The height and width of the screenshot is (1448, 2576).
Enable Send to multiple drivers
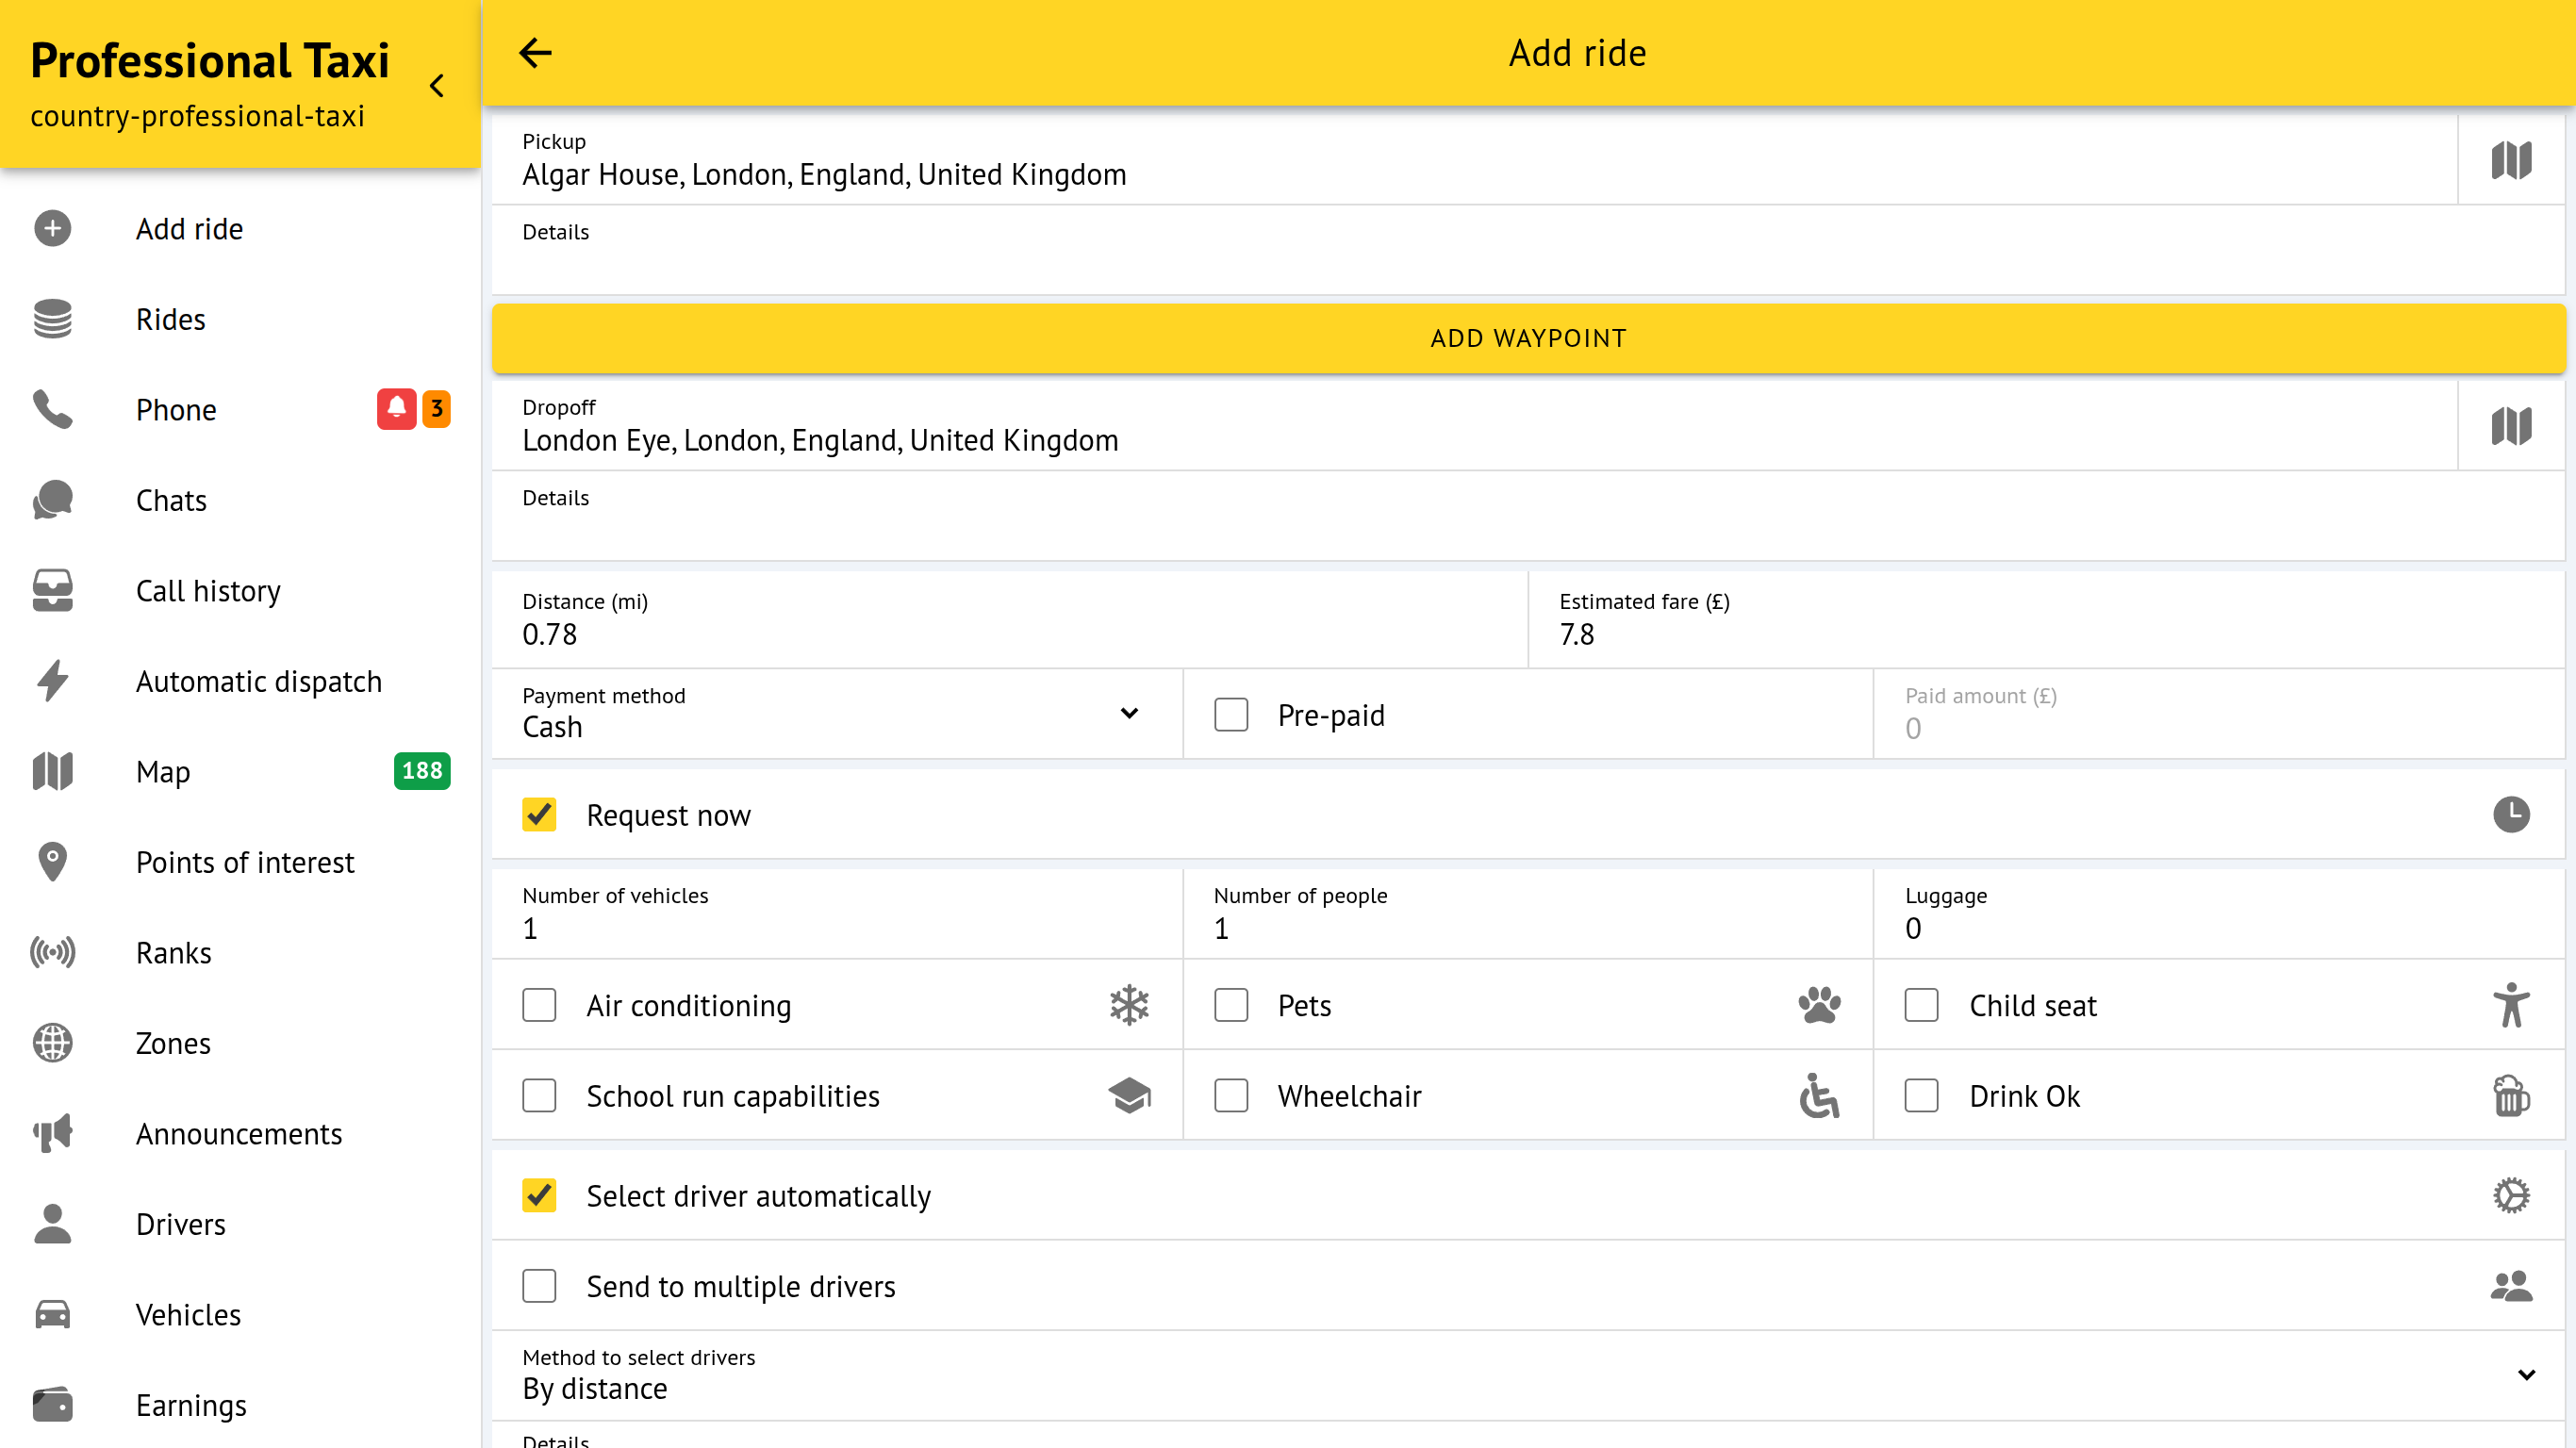click(x=539, y=1286)
